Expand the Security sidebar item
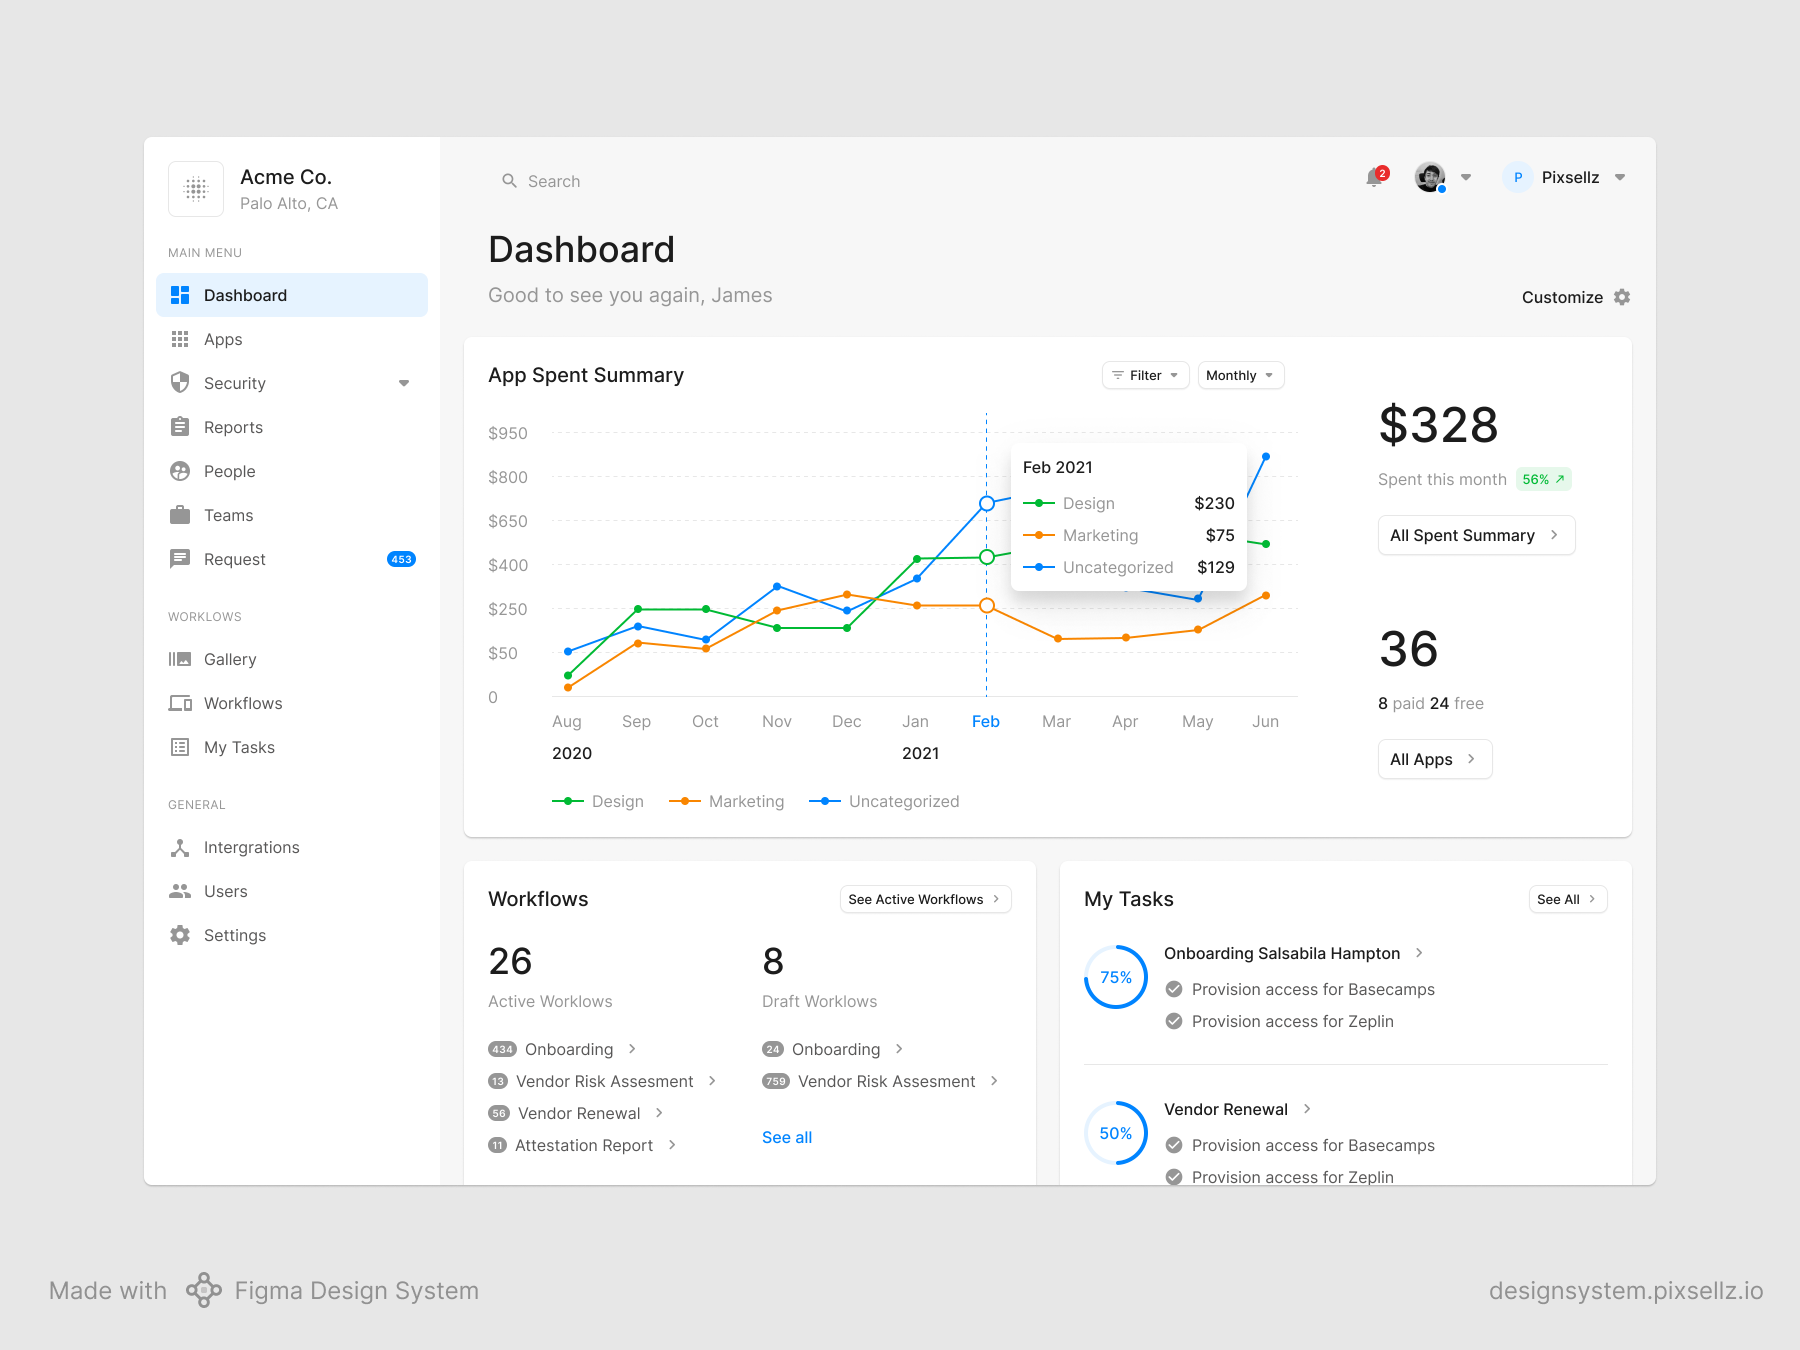The width and height of the screenshot is (1800, 1350). (x=404, y=383)
